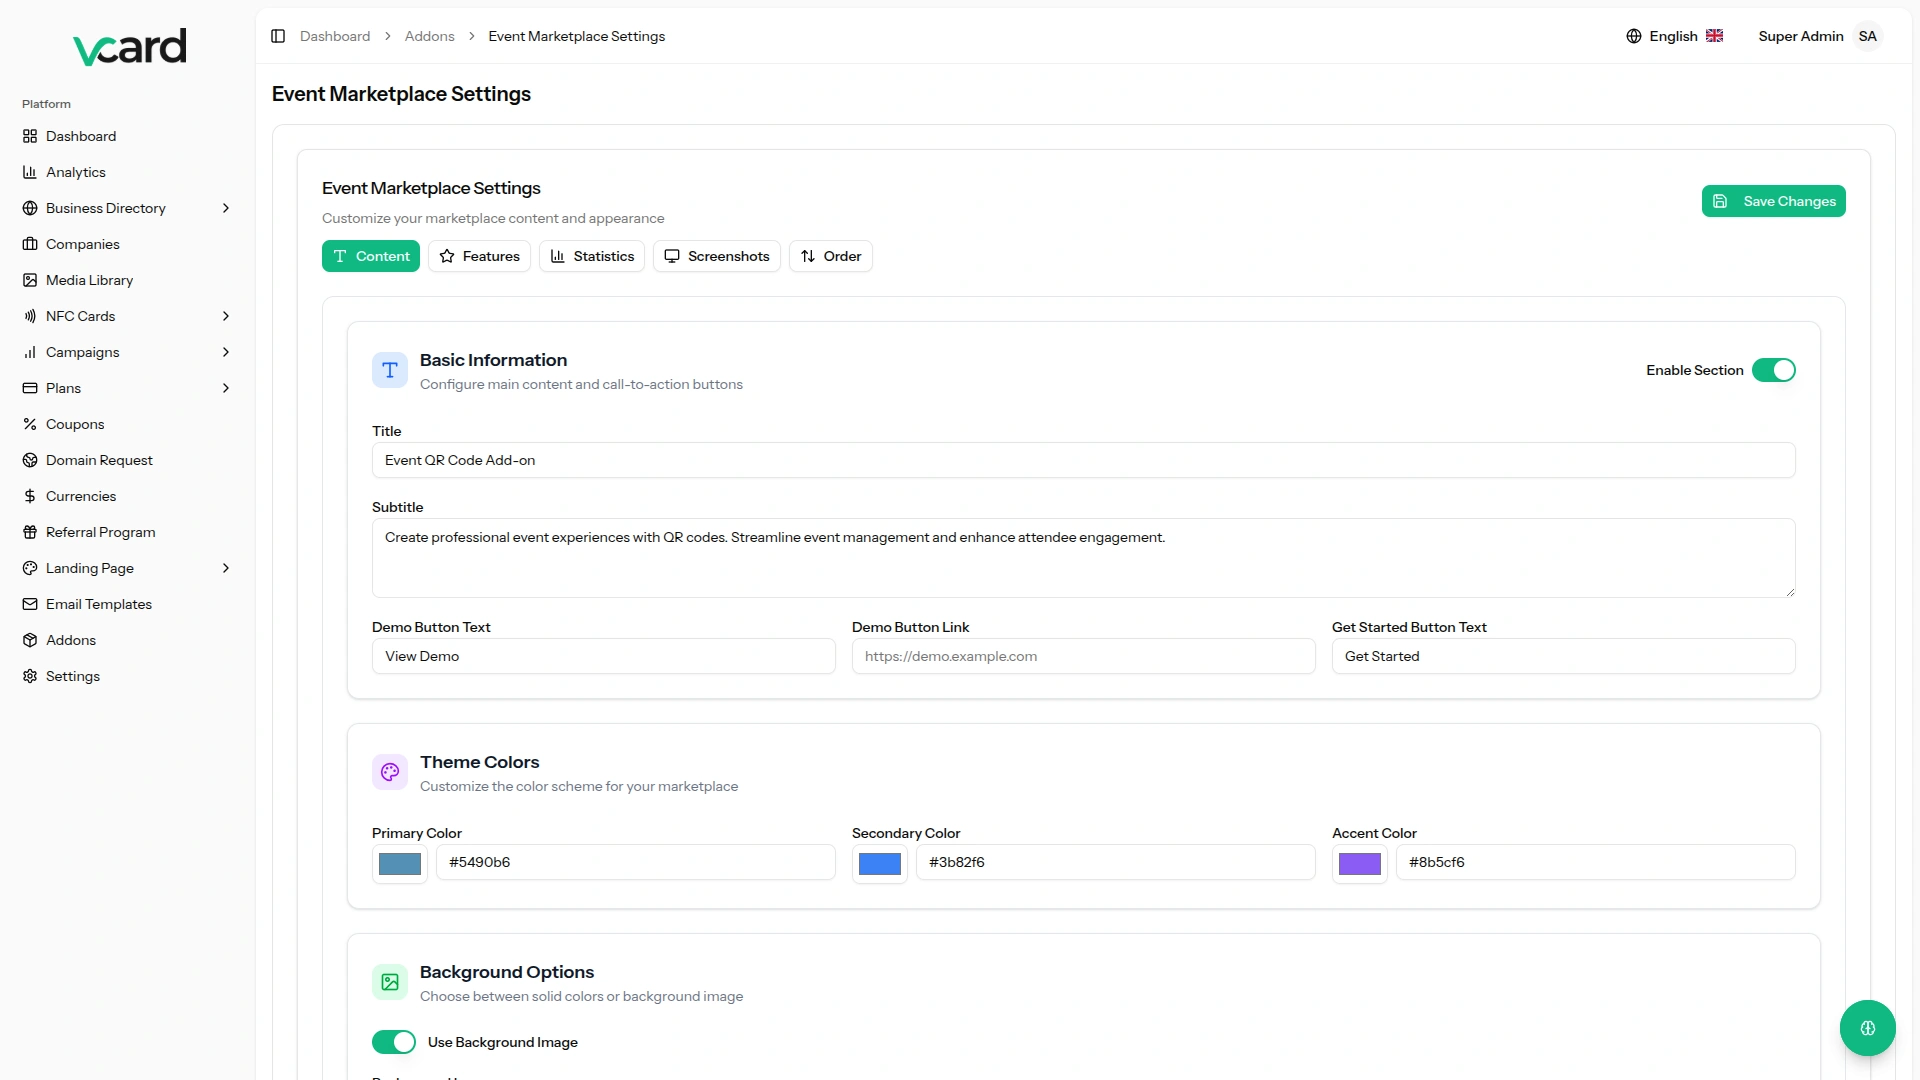Click the Super Admin user name
The width and height of the screenshot is (1920, 1080).
[1801, 36]
